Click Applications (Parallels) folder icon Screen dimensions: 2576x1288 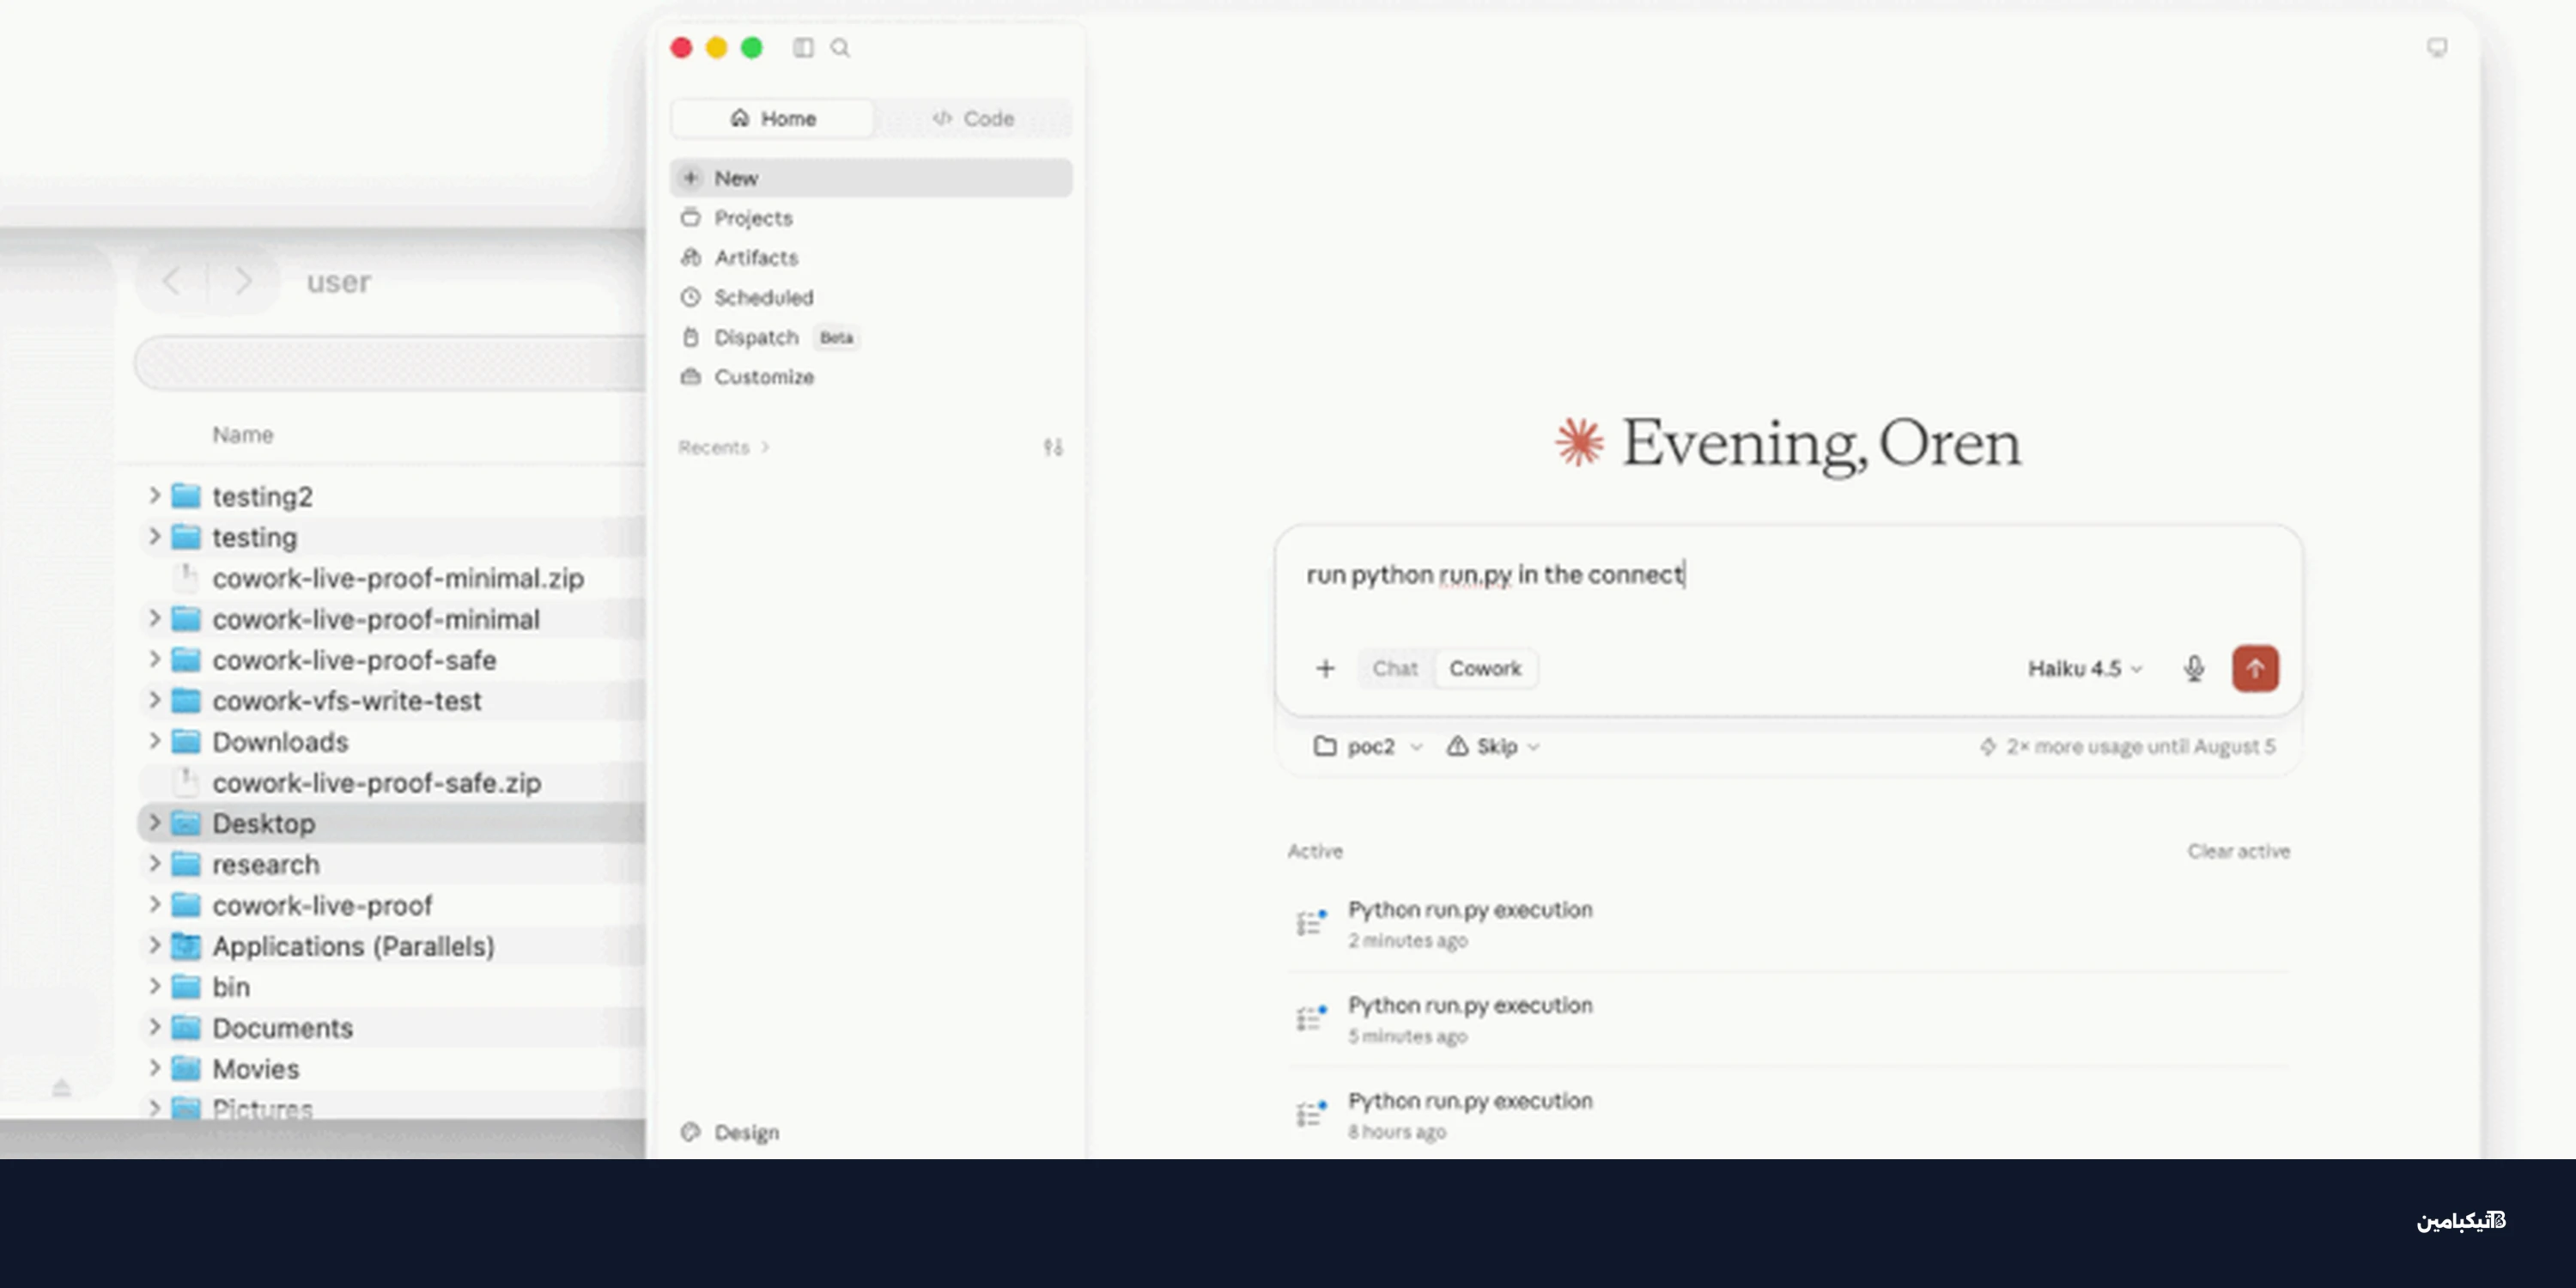186,946
